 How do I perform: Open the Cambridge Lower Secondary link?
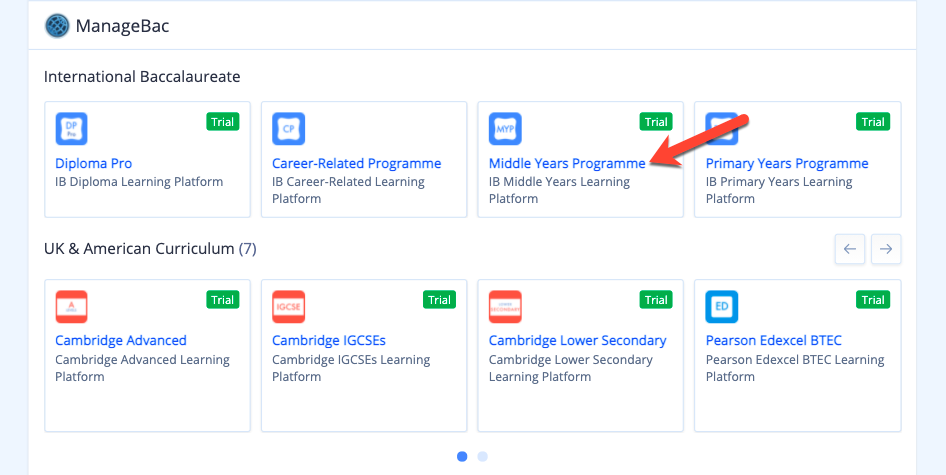point(577,340)
